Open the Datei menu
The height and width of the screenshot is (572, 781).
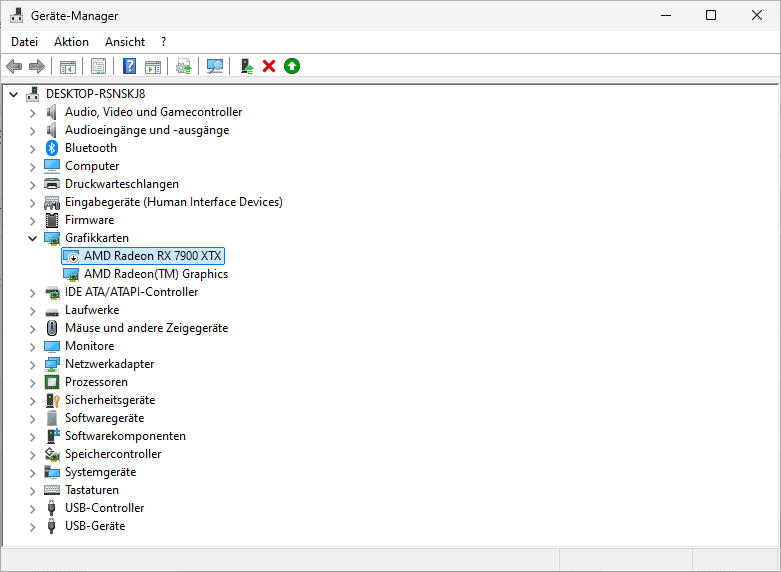tap(24, 42)
